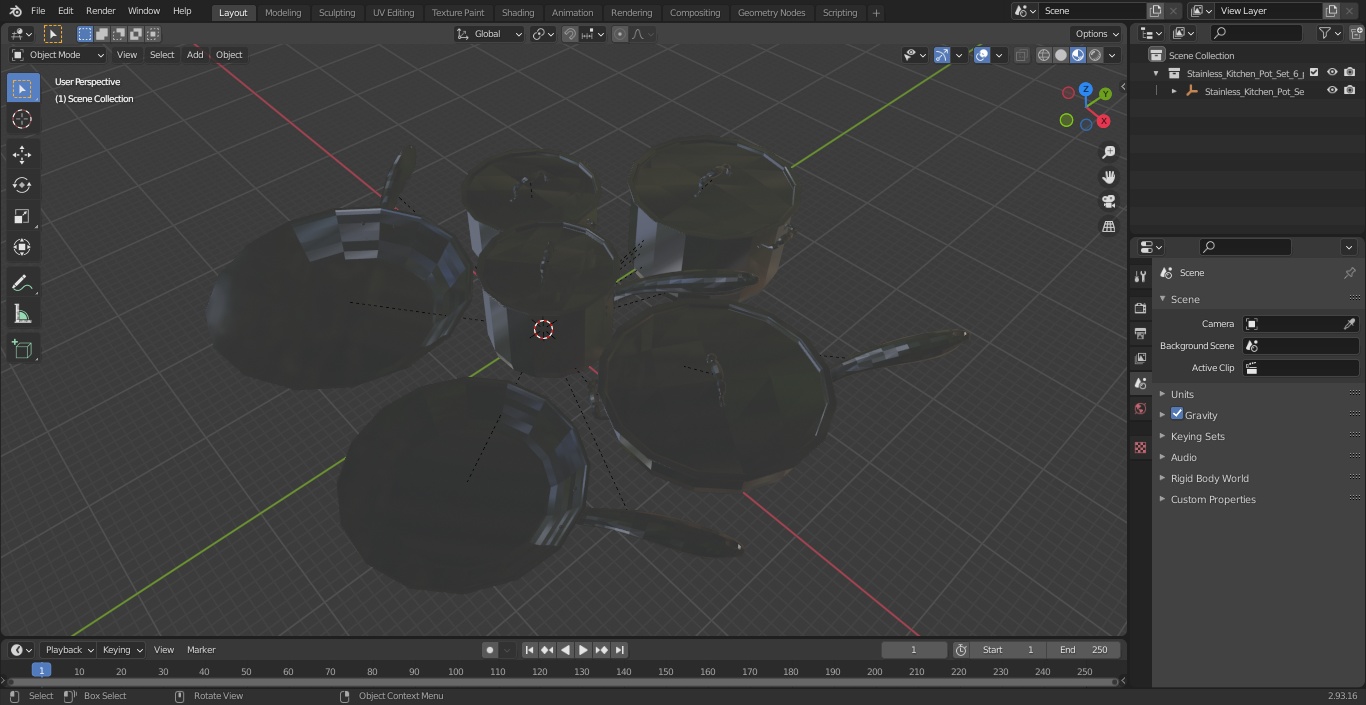The image size is (1366, 705).
Task: Toggle viewport gizmos
Action: 942,55
